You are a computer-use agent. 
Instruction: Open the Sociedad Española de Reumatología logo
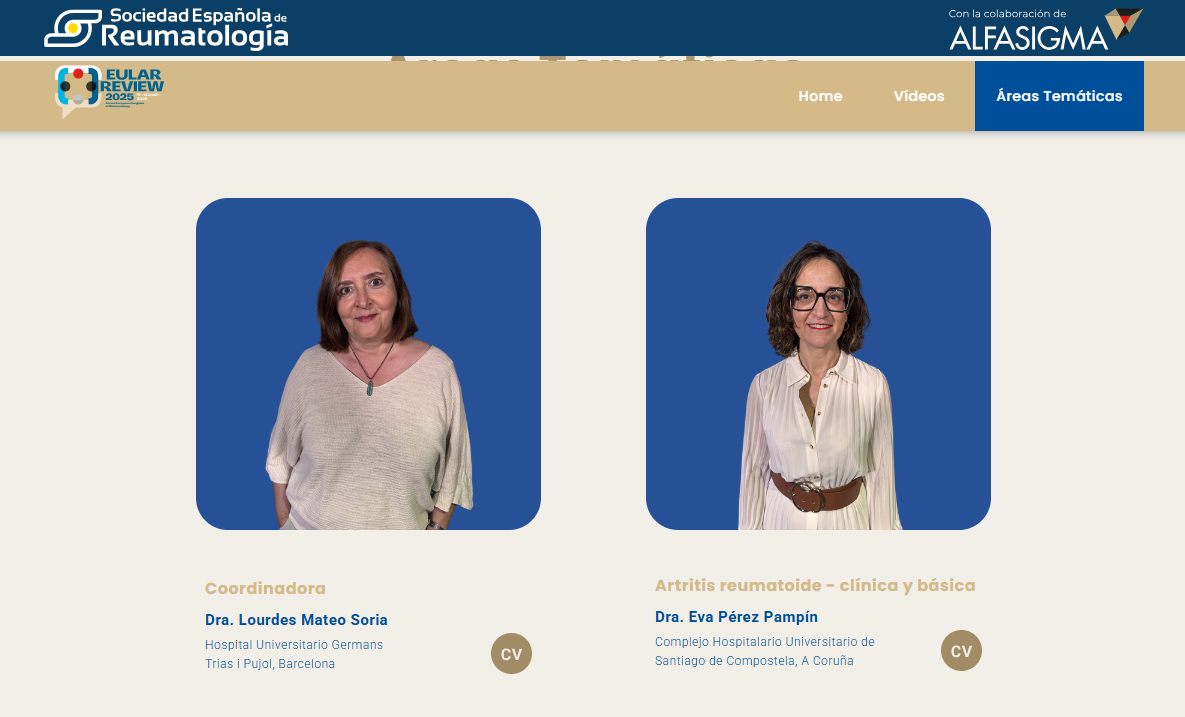(166, 29)
